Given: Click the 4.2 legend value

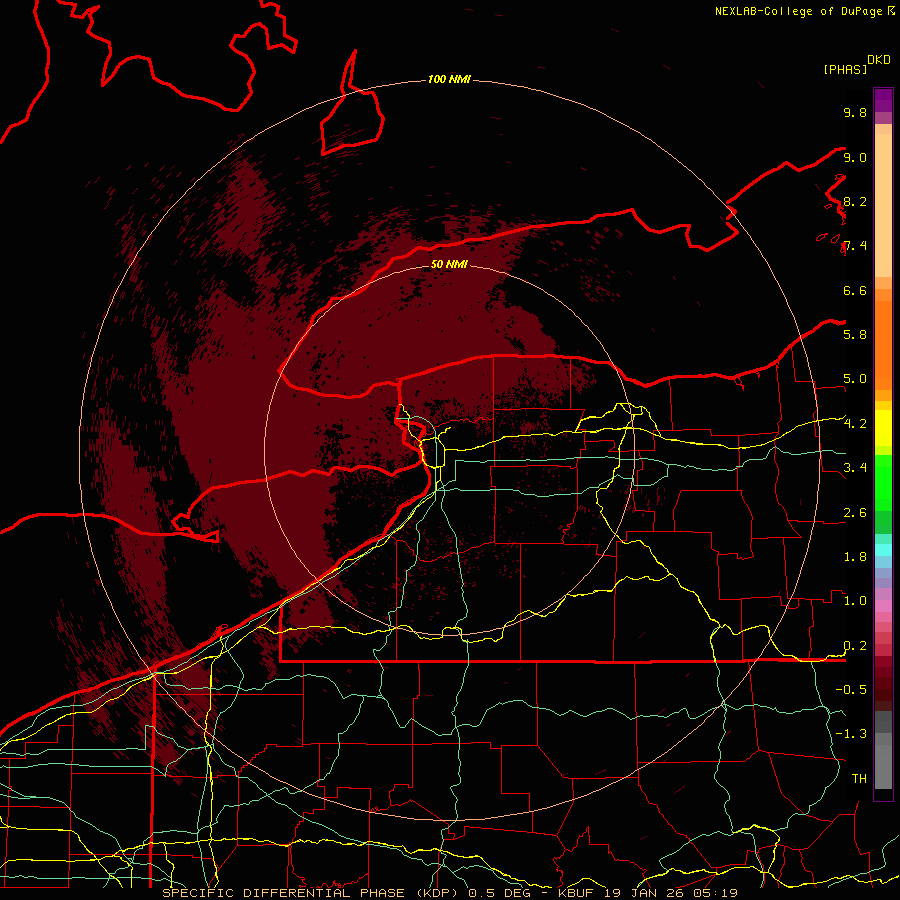Looking at the screenshot, I should coord(855,424).
